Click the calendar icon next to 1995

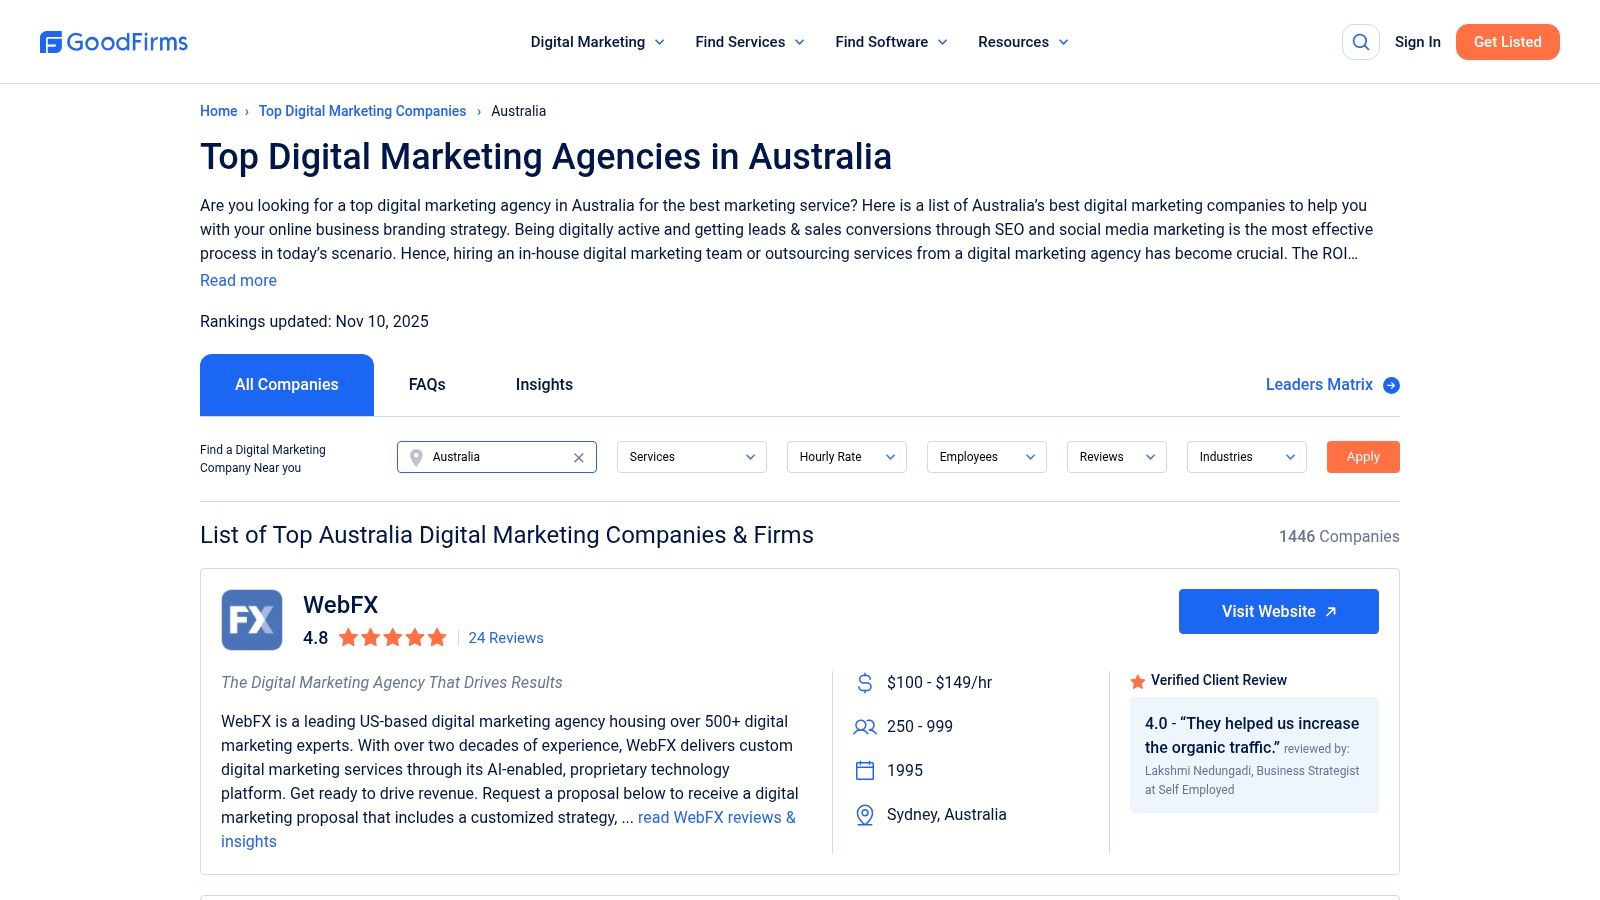pyautogui.click(x=864, y=770)
